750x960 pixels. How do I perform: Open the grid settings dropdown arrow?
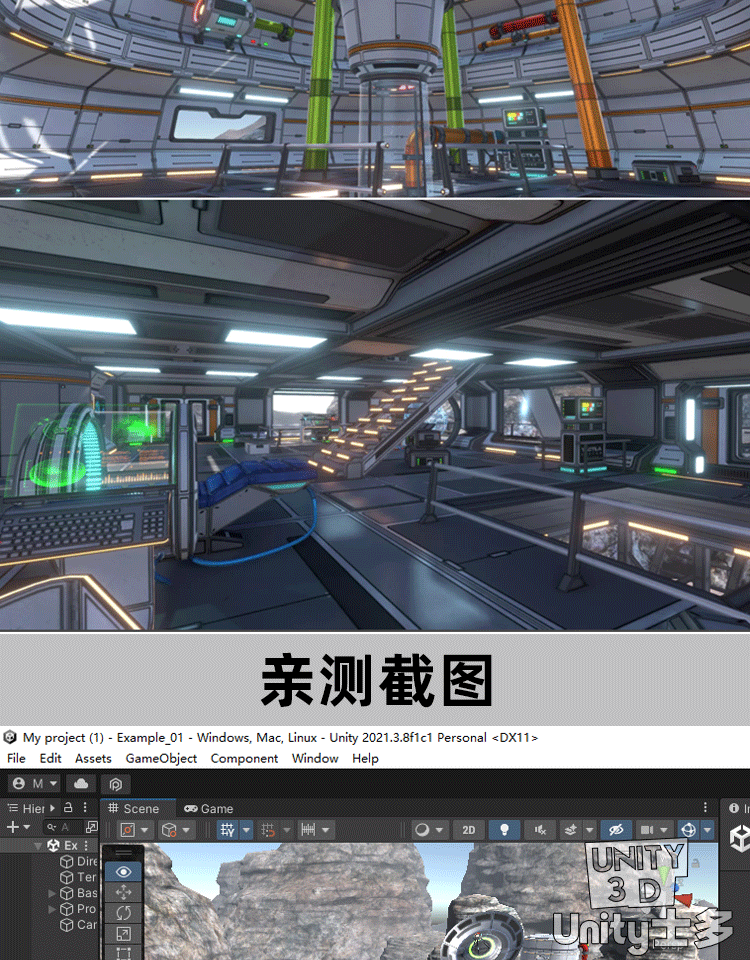[x=246, y=830]
